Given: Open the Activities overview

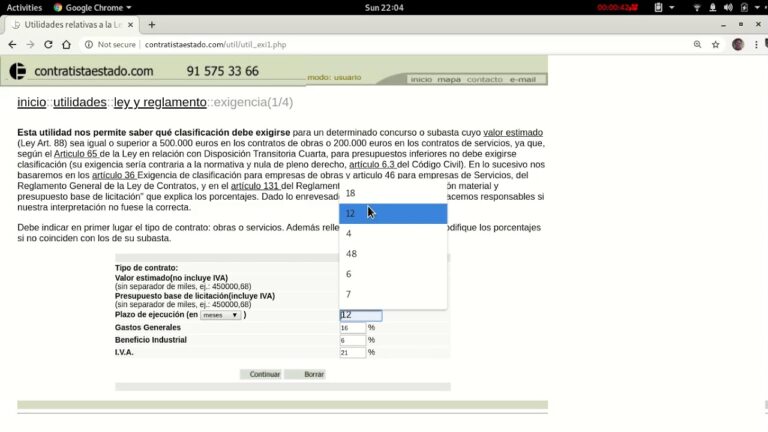Looking at the screenshot, I should [x=24, y=7].
